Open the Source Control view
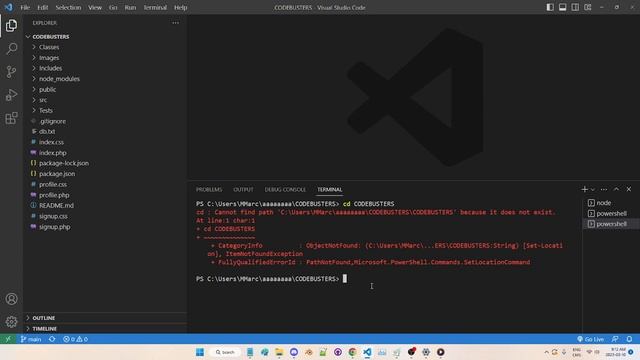Image resolution: width=640 pixels, height=360 pixels. (x=11, y=72)
